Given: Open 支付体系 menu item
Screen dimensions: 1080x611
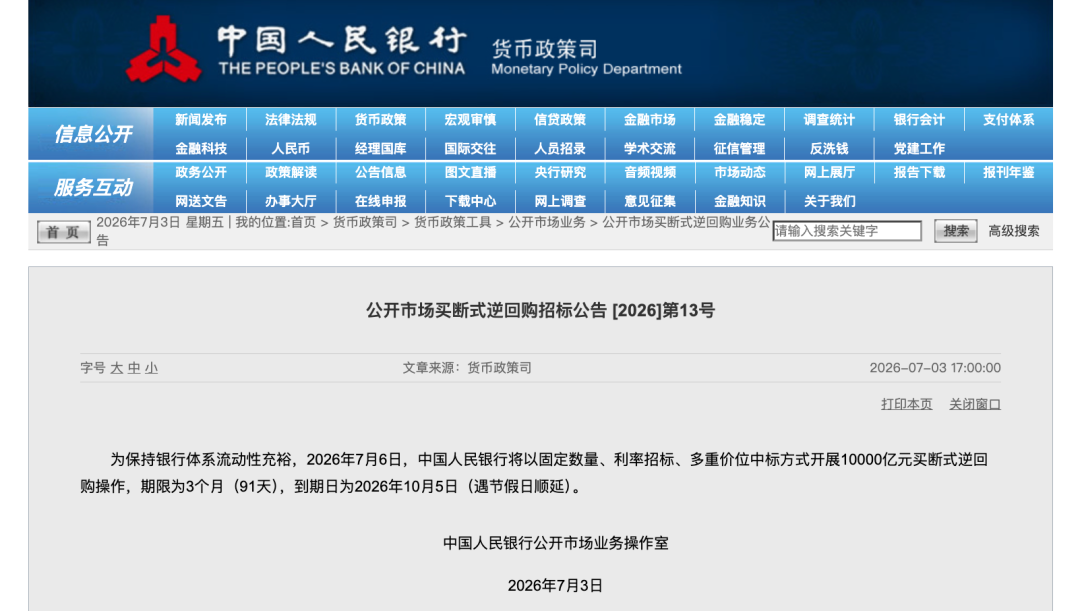Looking at the screenshot, I should 1008,120.
